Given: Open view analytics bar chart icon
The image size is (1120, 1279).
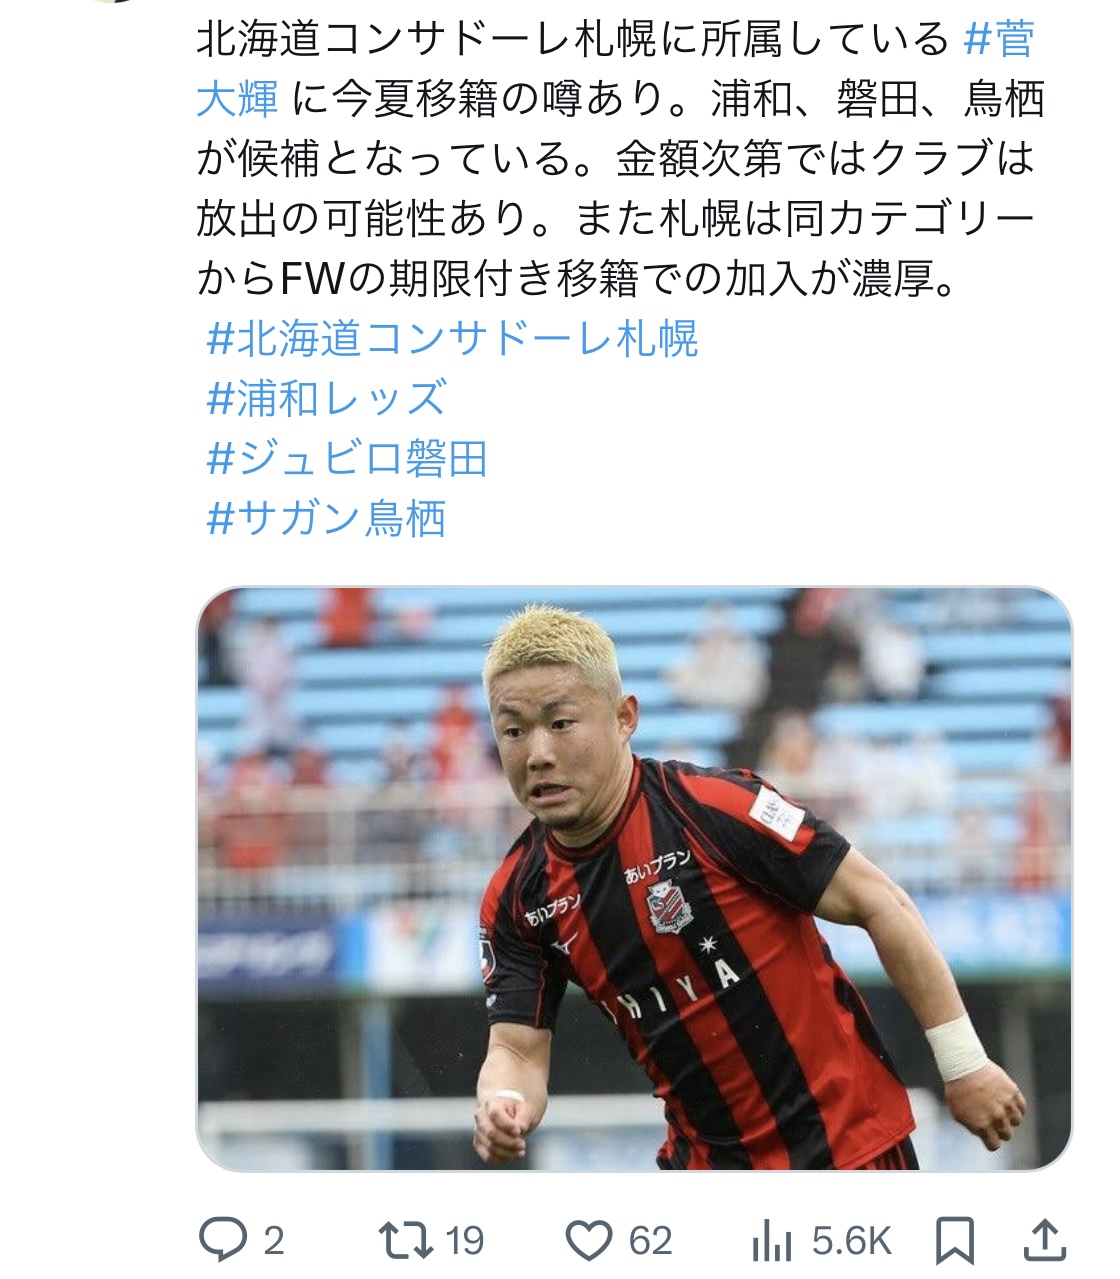Looking at the screenshot, I should tap(771, 1242).
